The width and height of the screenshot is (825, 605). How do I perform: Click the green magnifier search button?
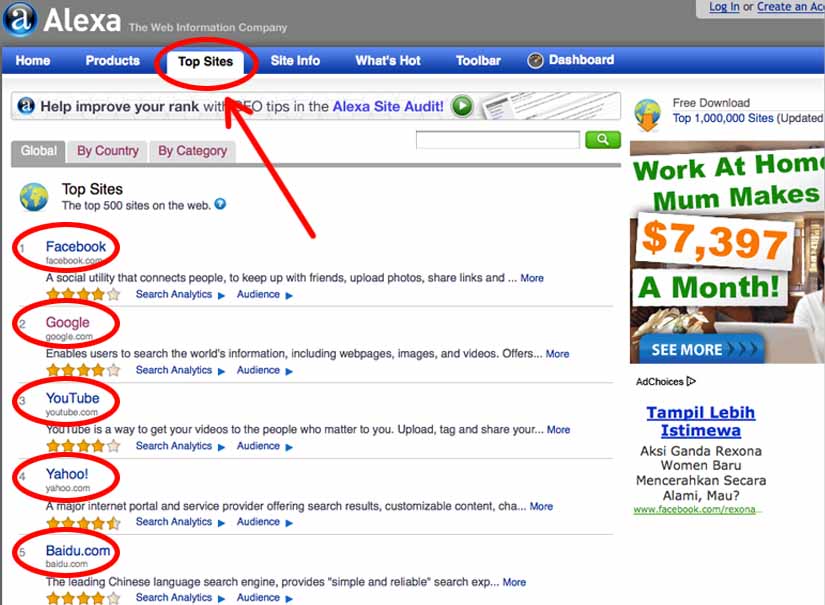[x=603, y=140]
